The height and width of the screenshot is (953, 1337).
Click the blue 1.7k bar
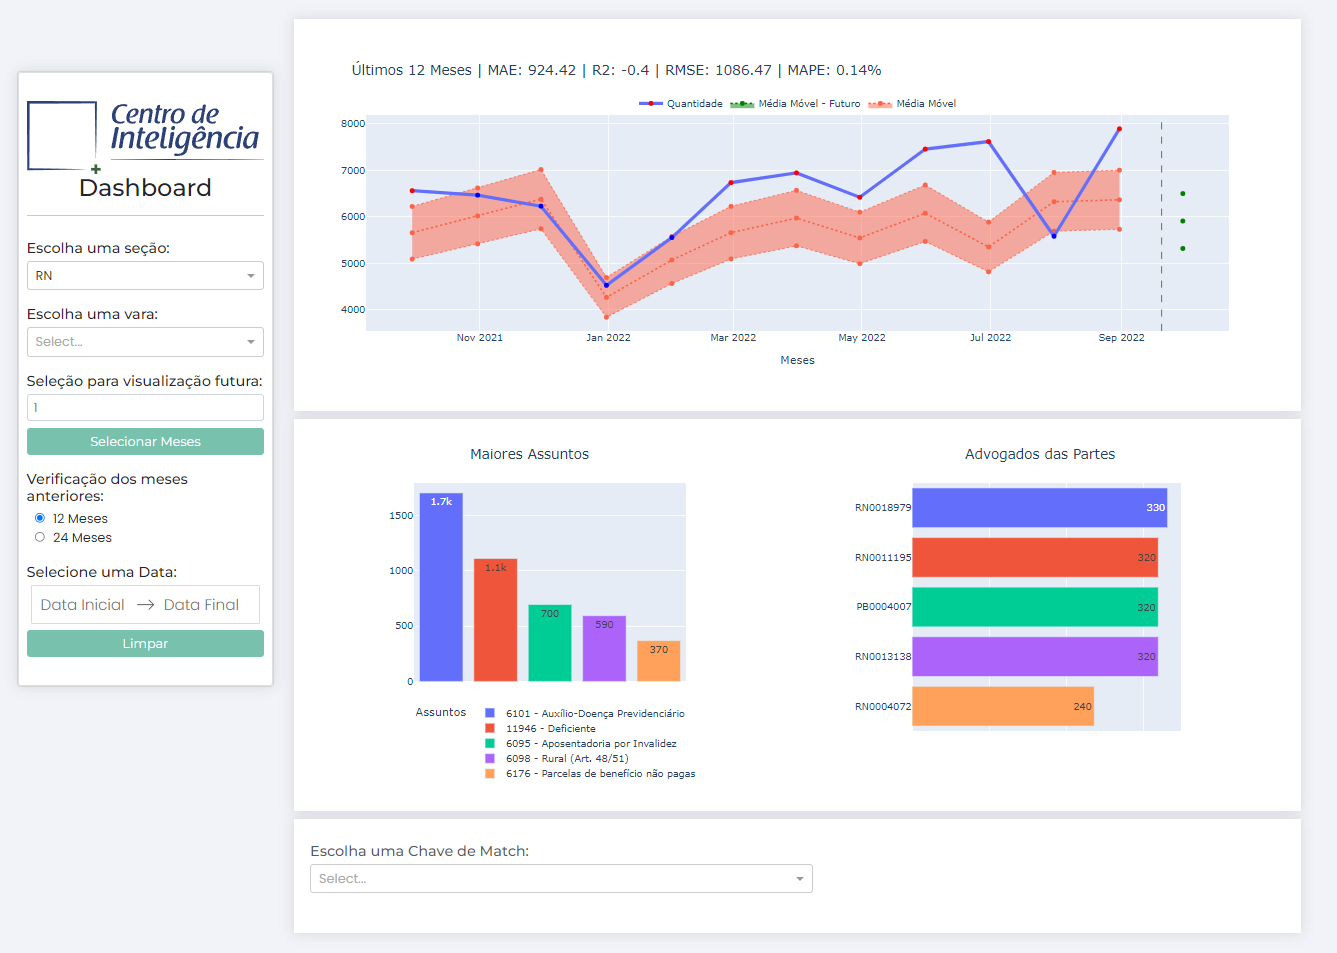pyautogui.click(x=441, y=588)
